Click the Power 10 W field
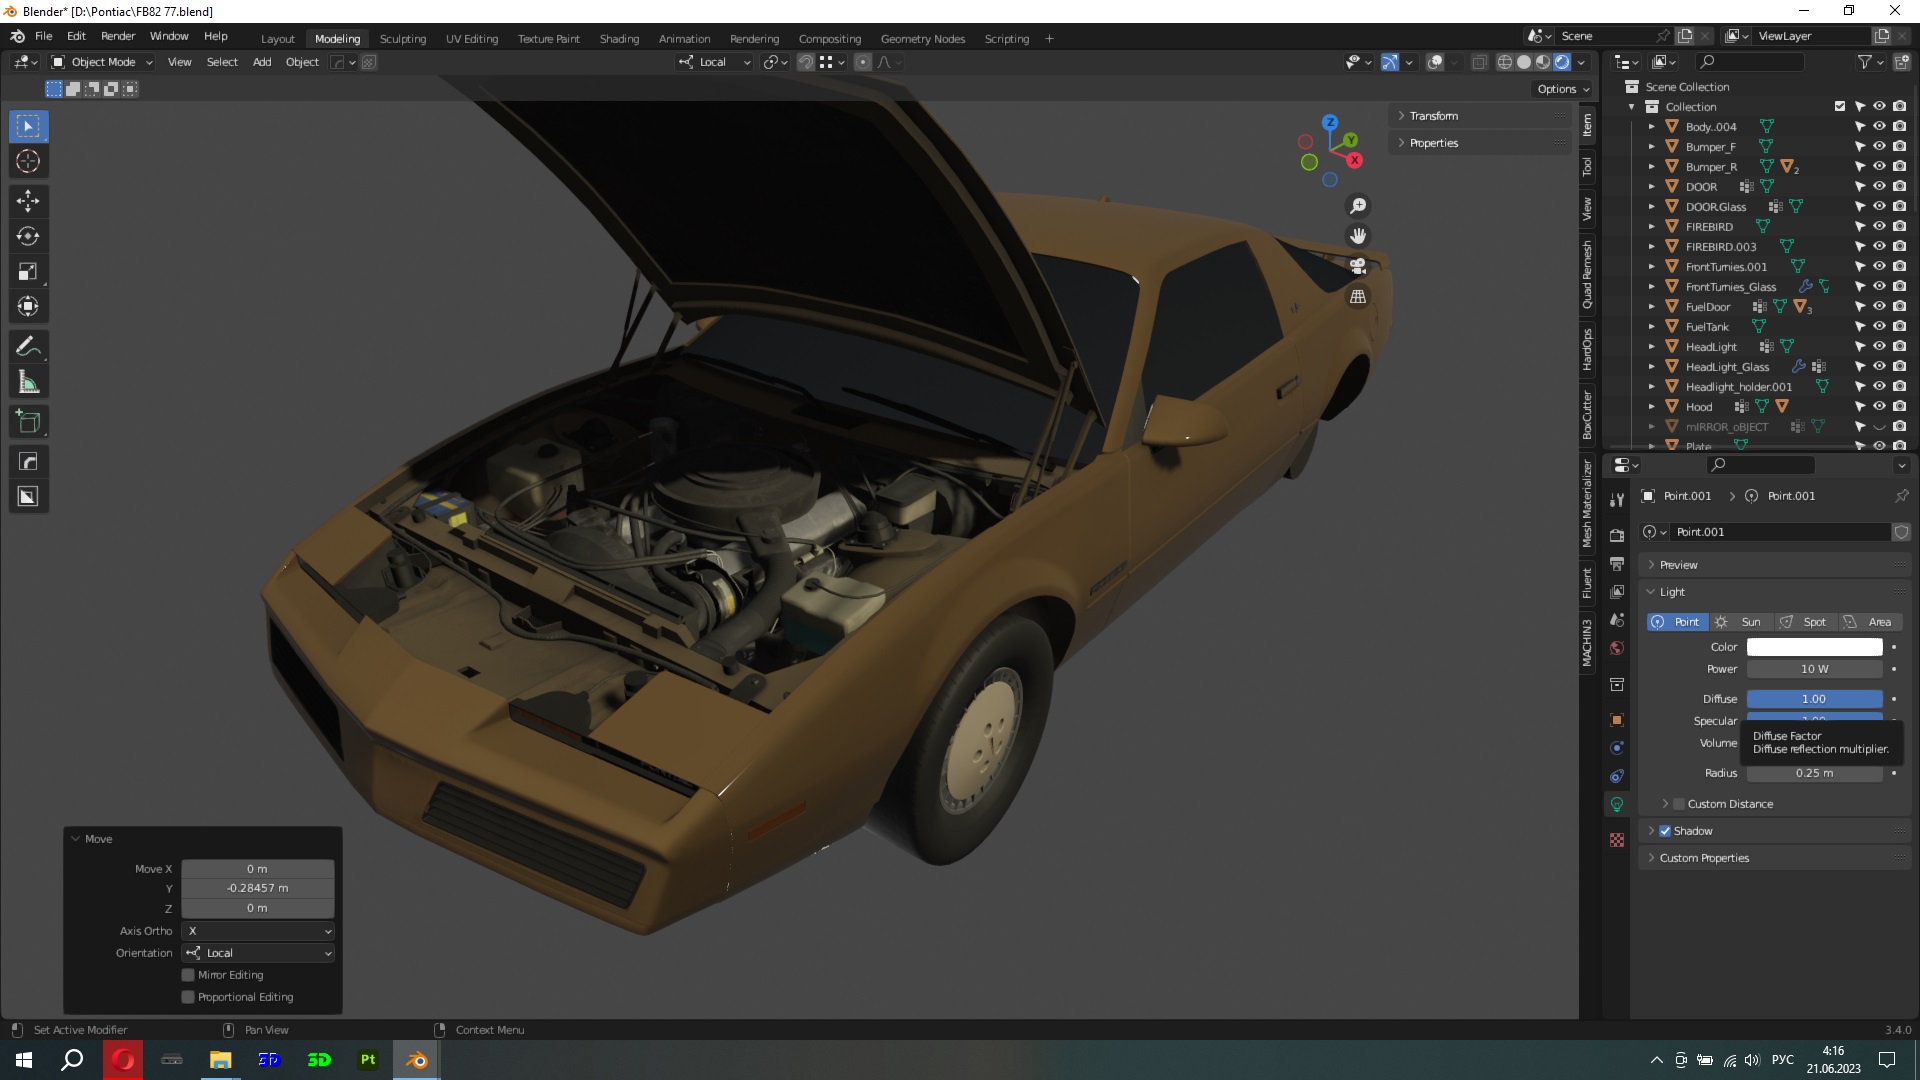 pyautogui.click(x=1814, y=669)
